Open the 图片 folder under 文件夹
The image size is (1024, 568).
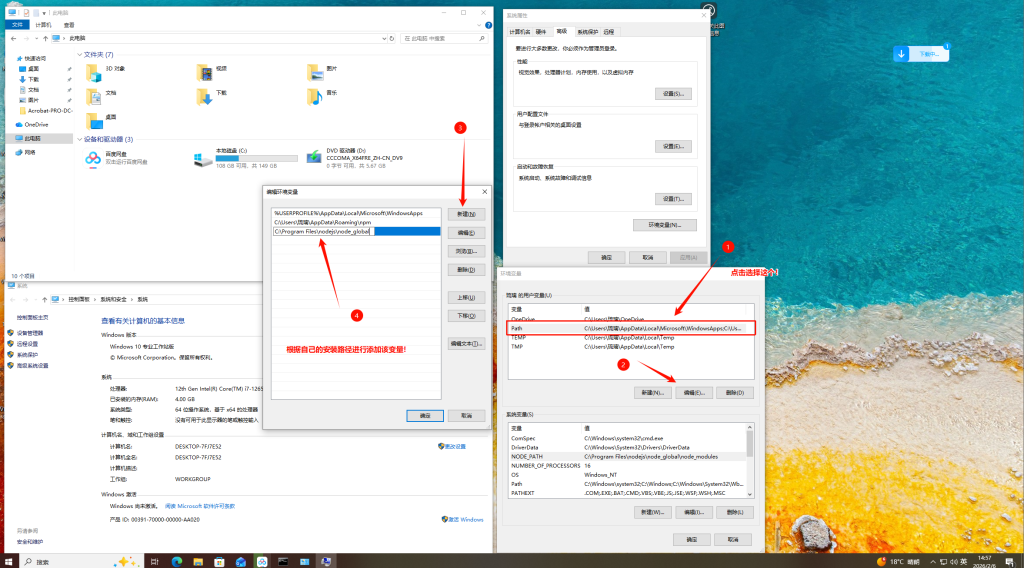click(x=322, y=71)
